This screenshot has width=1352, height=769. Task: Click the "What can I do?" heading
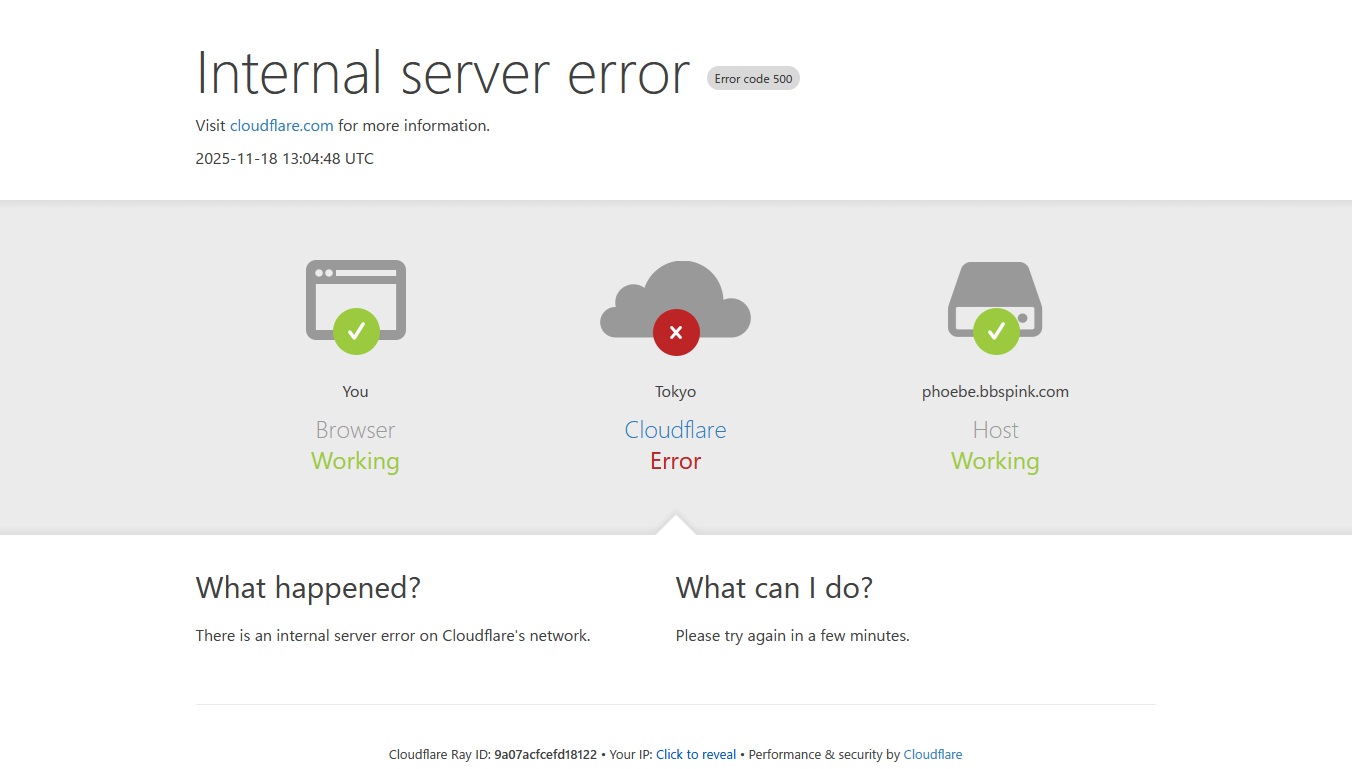click(x=774, y=588)
